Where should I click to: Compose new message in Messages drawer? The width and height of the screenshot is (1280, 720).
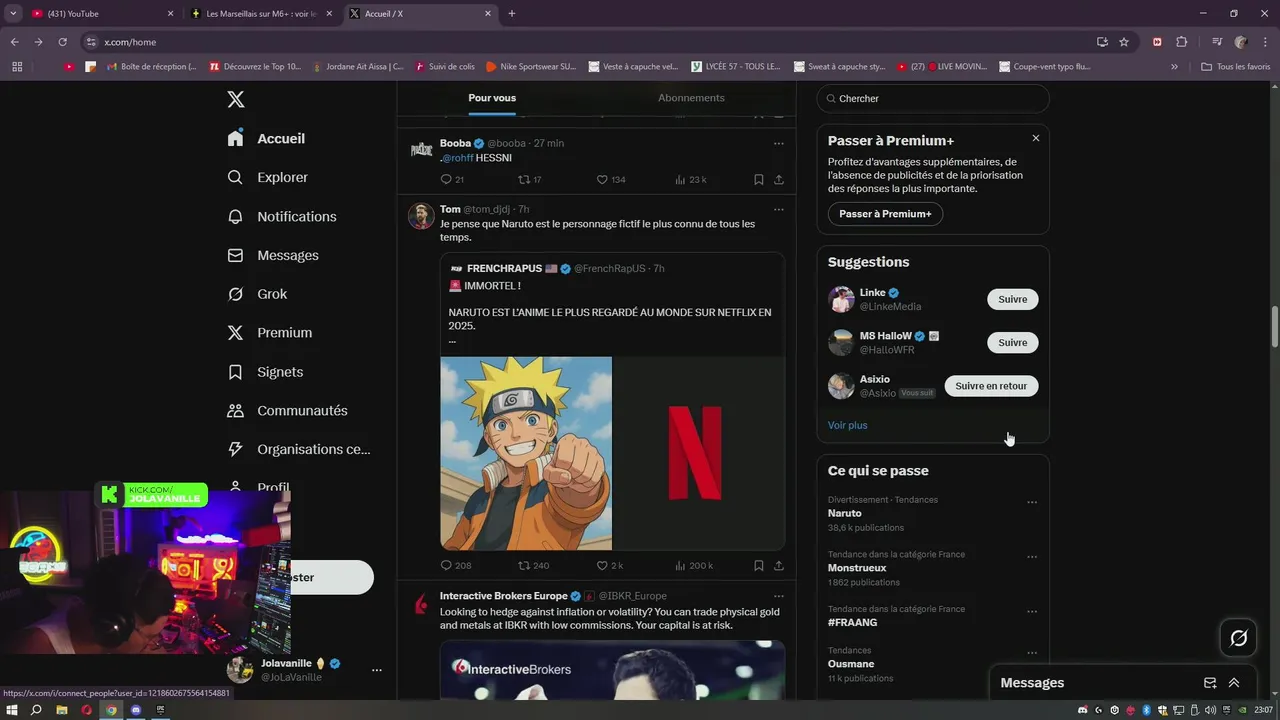pyautogui.click(x=1210, y=683)
